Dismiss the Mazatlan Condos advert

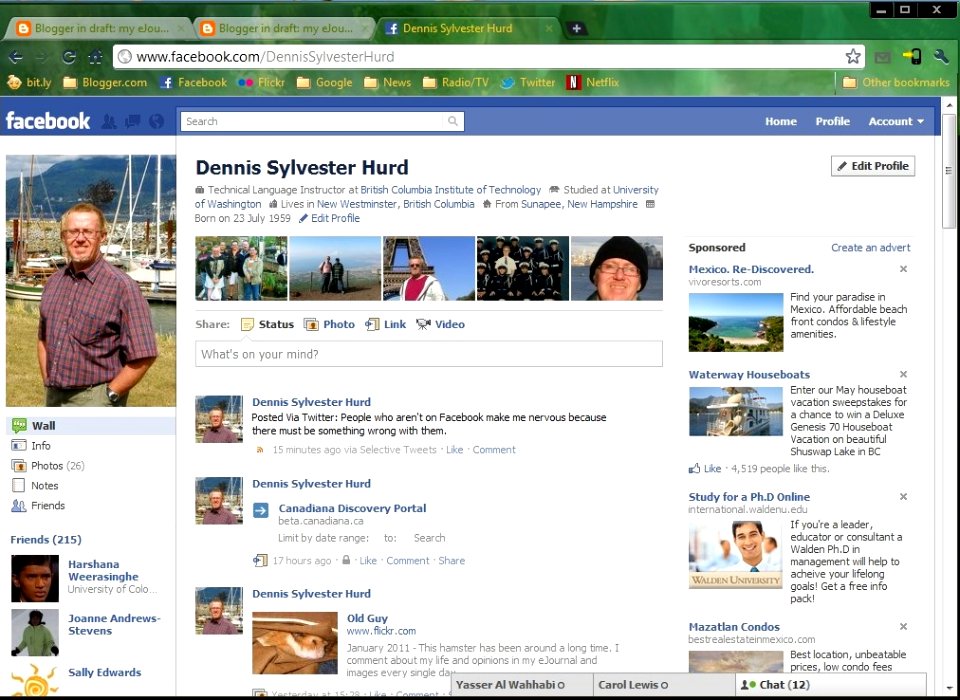click(x=903, y=627)
